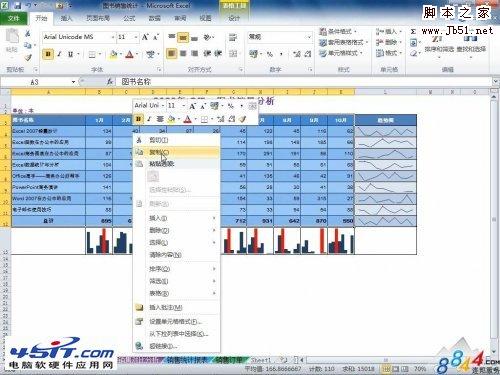Viewport: 500px width, 375px height.
Task: Click the fx Insert Function icon by formula bar
Action: tap(110, 82)
